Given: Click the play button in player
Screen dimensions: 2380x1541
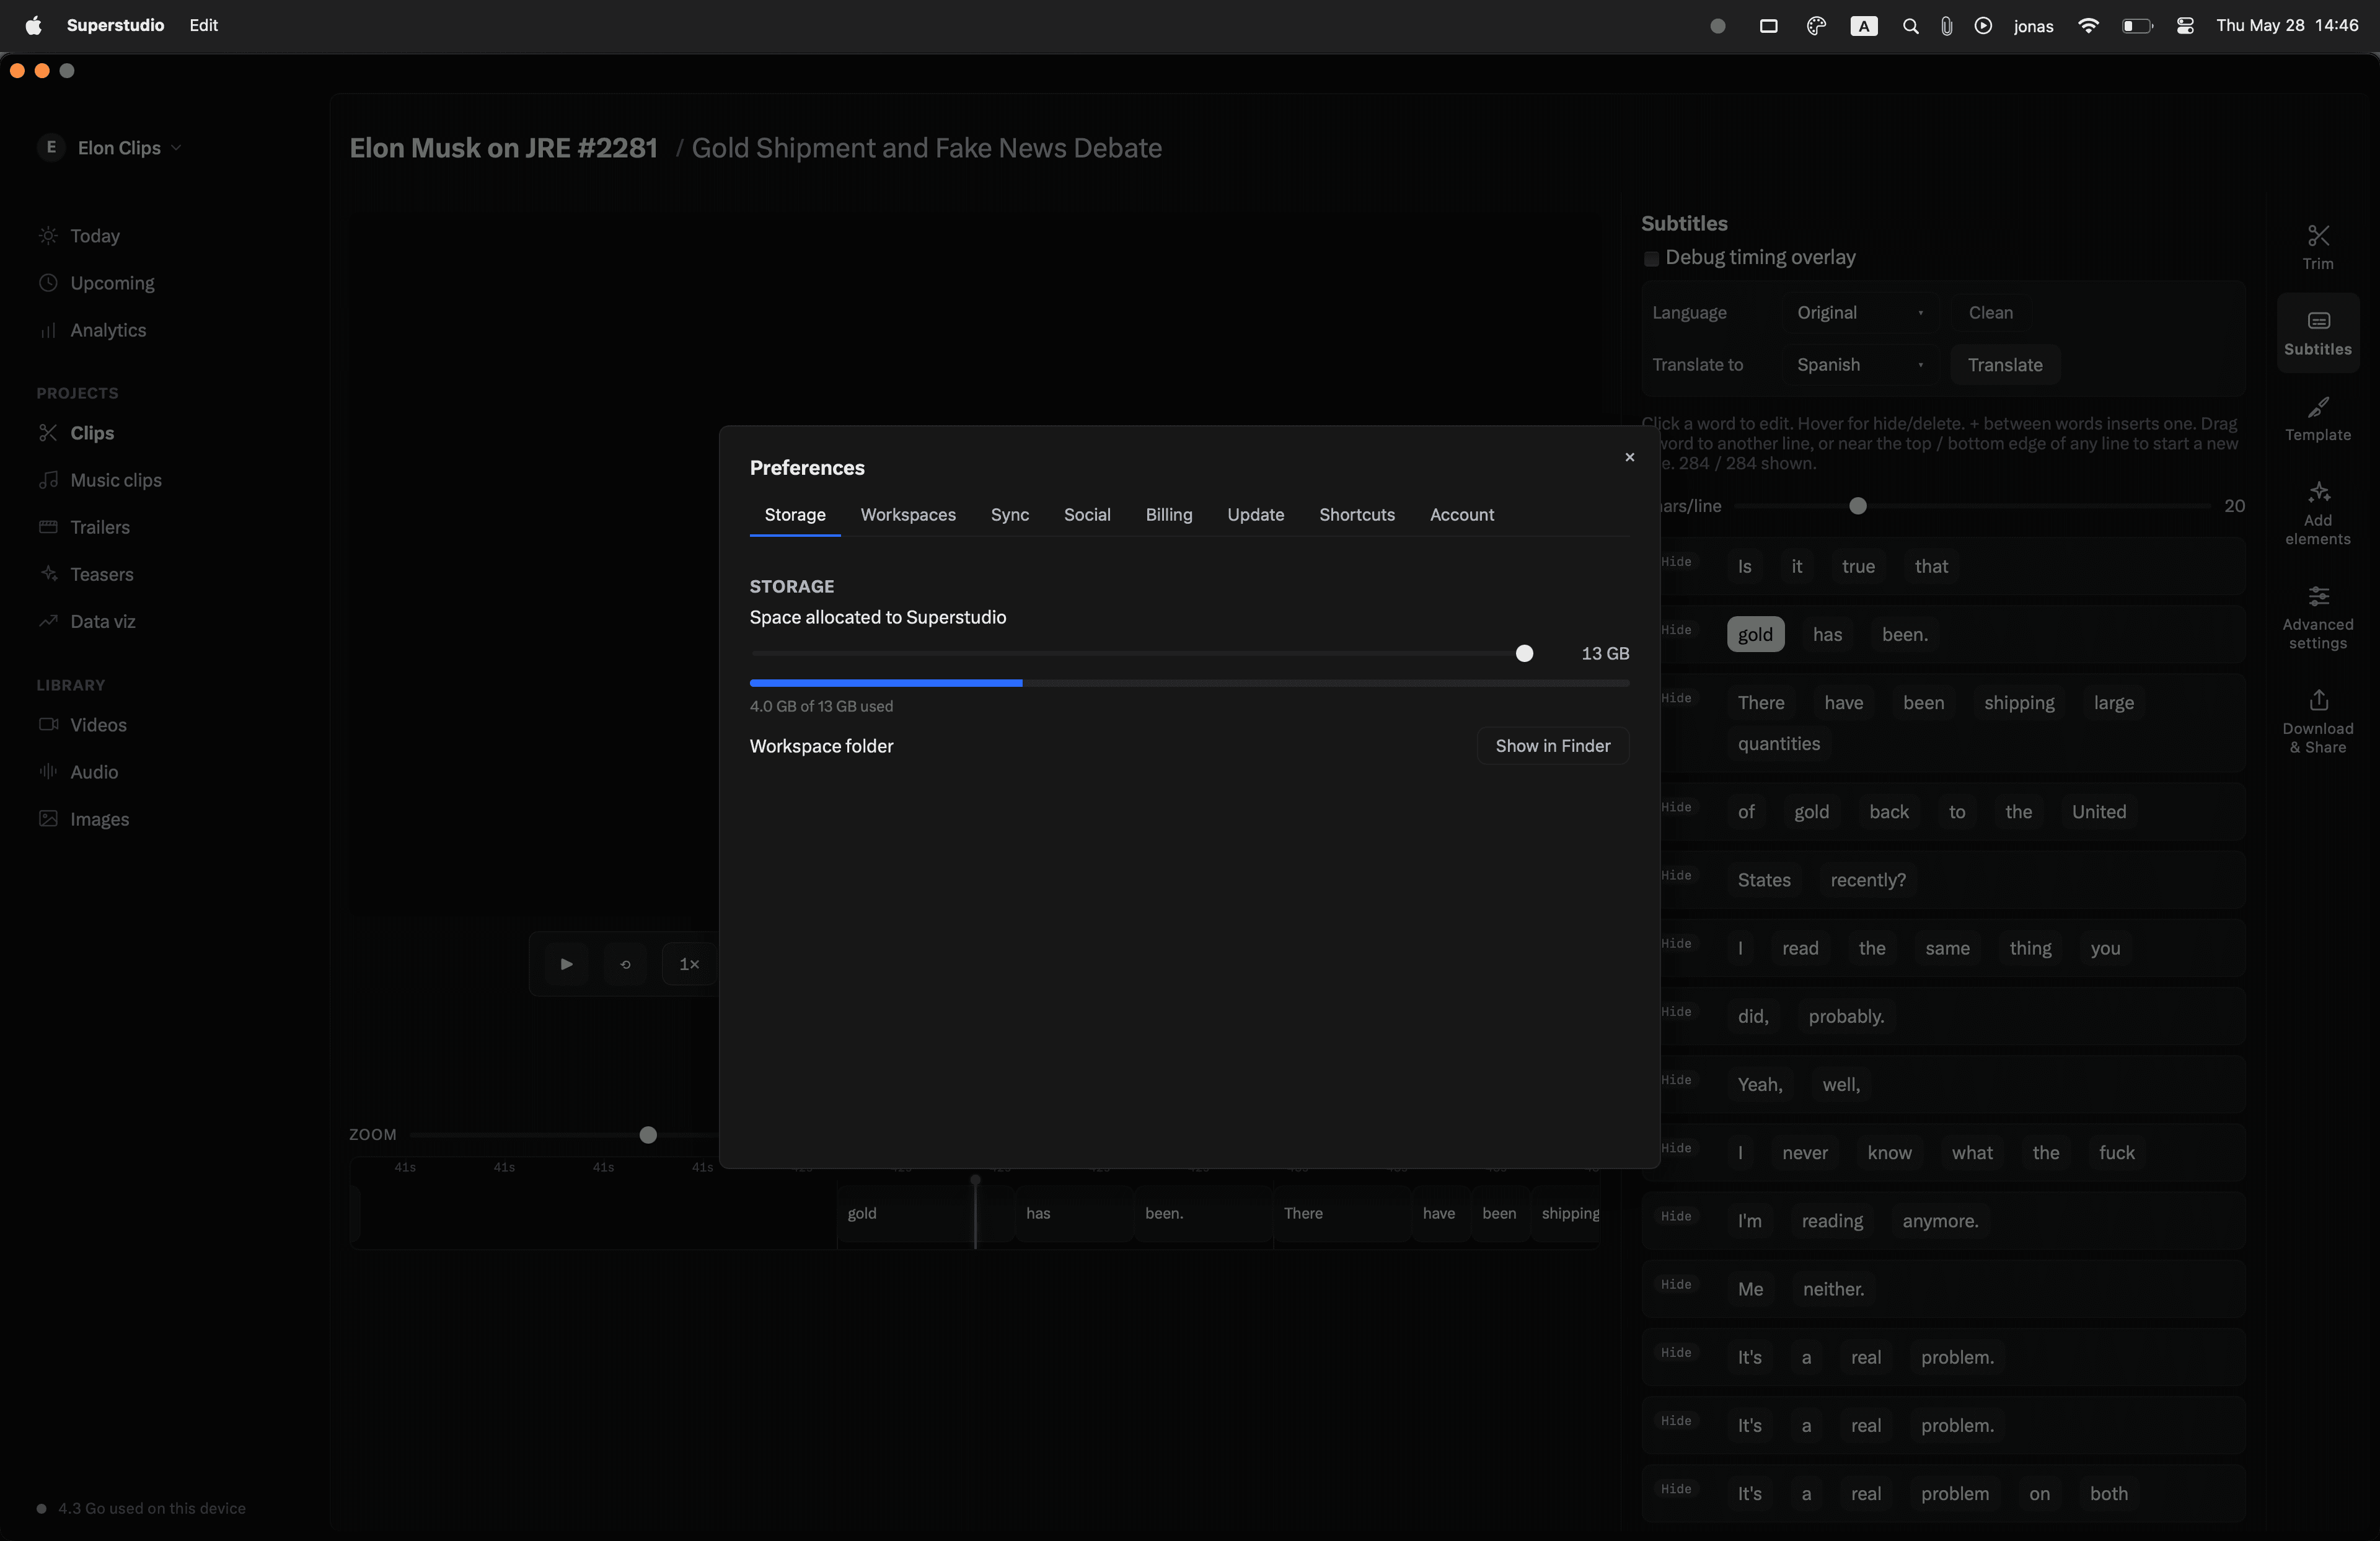Looking at the screenshot, I should pyautogui.click(x=566, y=964).
